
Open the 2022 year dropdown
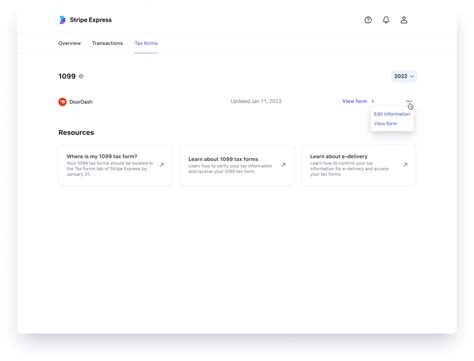click(404, 76)
